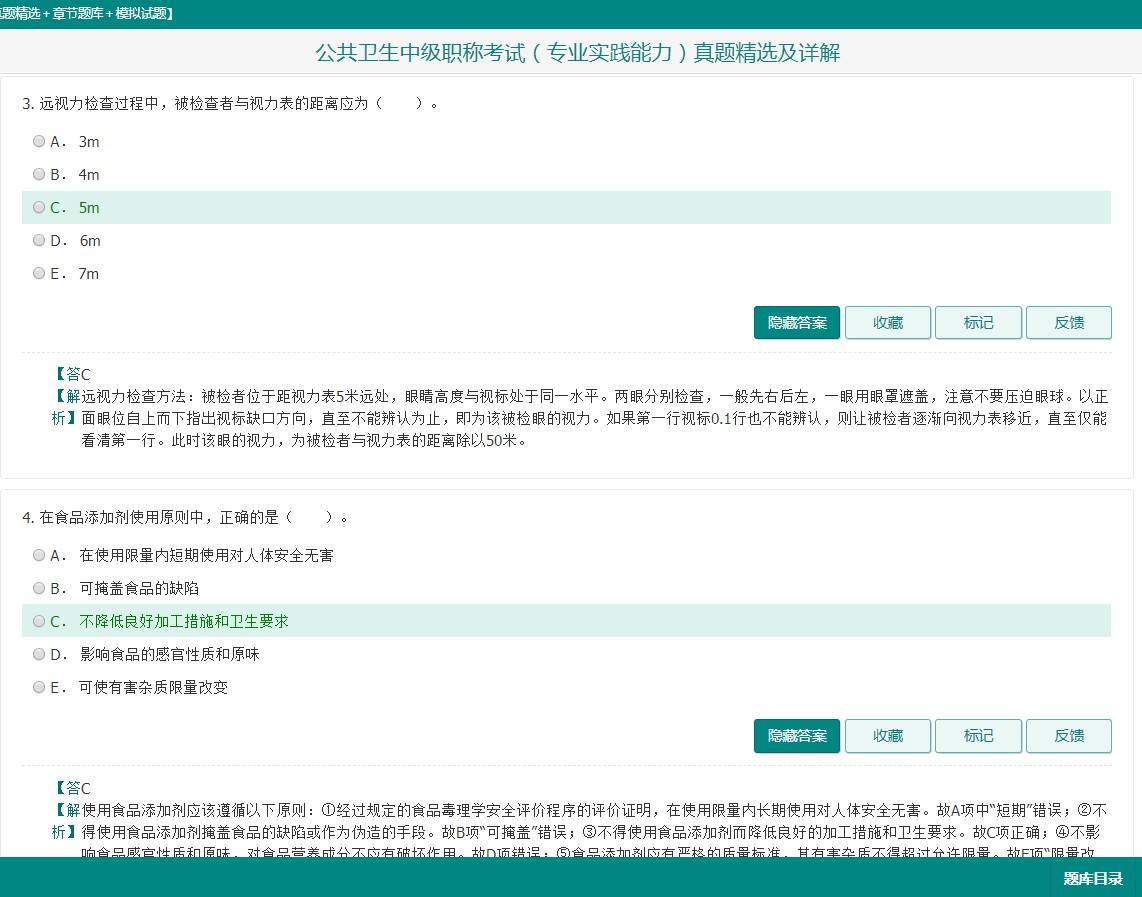Choose answer C 5m in question 3

point(39,208)
